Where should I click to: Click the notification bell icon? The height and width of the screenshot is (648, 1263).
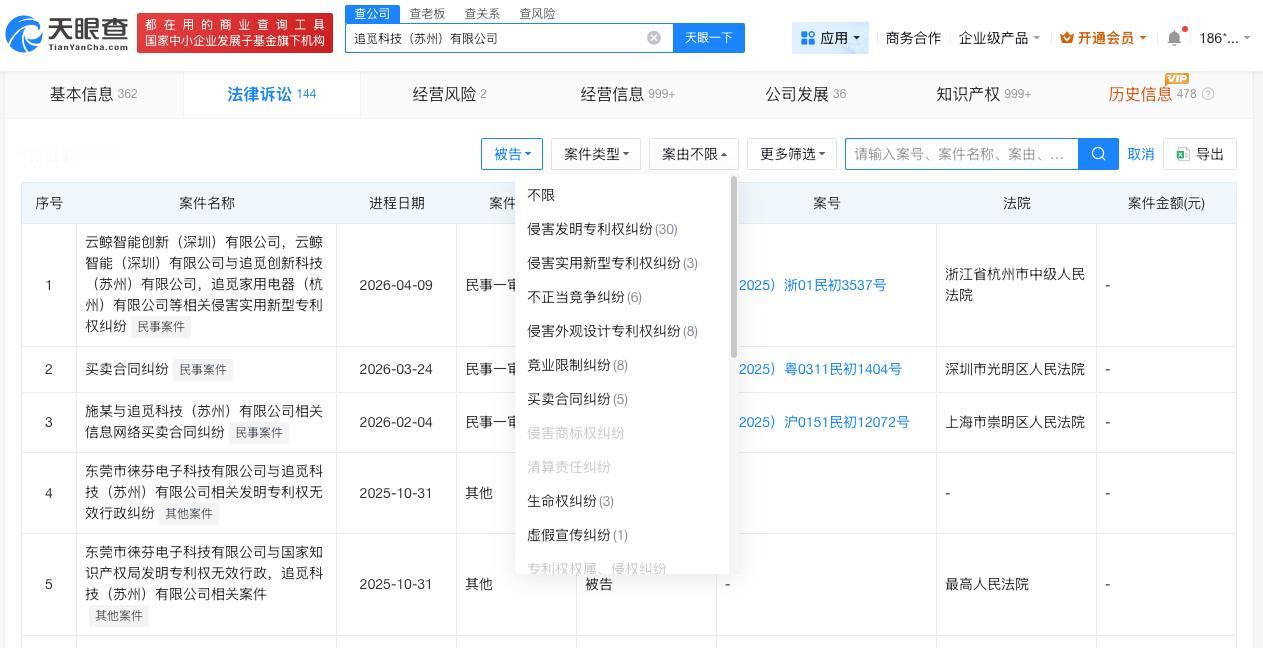pos(1174,38)
